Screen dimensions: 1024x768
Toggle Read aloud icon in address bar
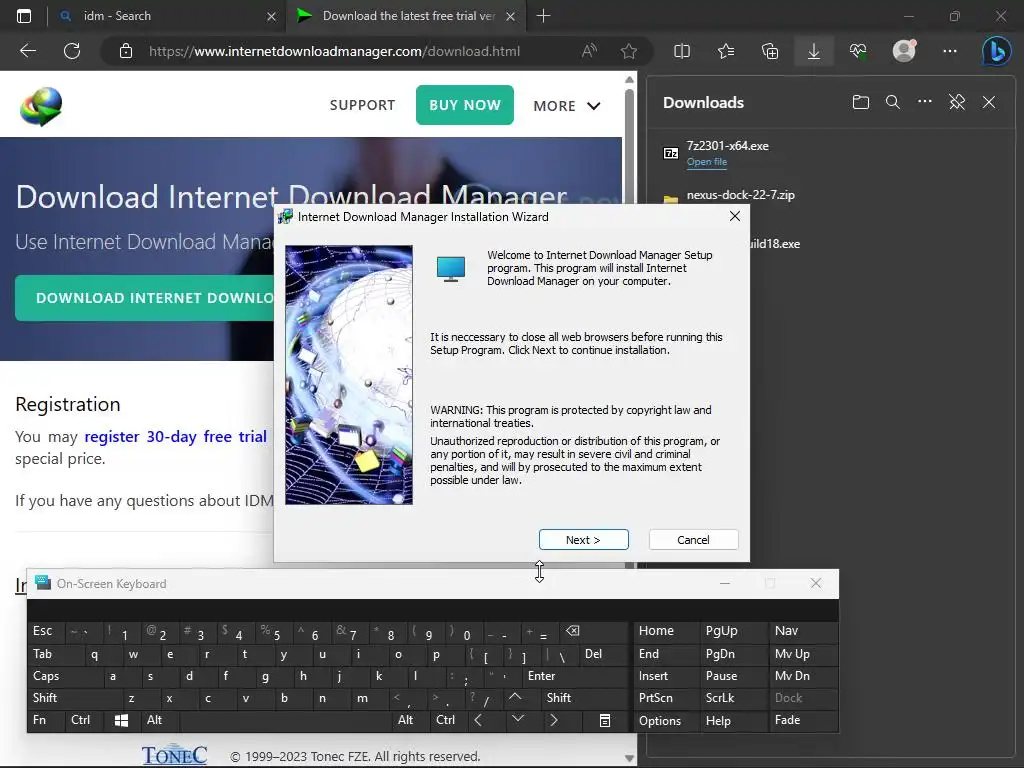click(x=589, y=51)
